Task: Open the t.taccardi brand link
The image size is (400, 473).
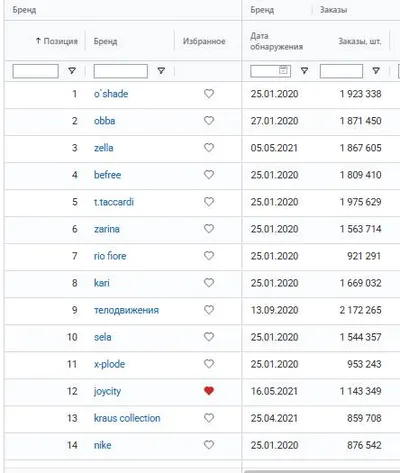Action: 114,202
